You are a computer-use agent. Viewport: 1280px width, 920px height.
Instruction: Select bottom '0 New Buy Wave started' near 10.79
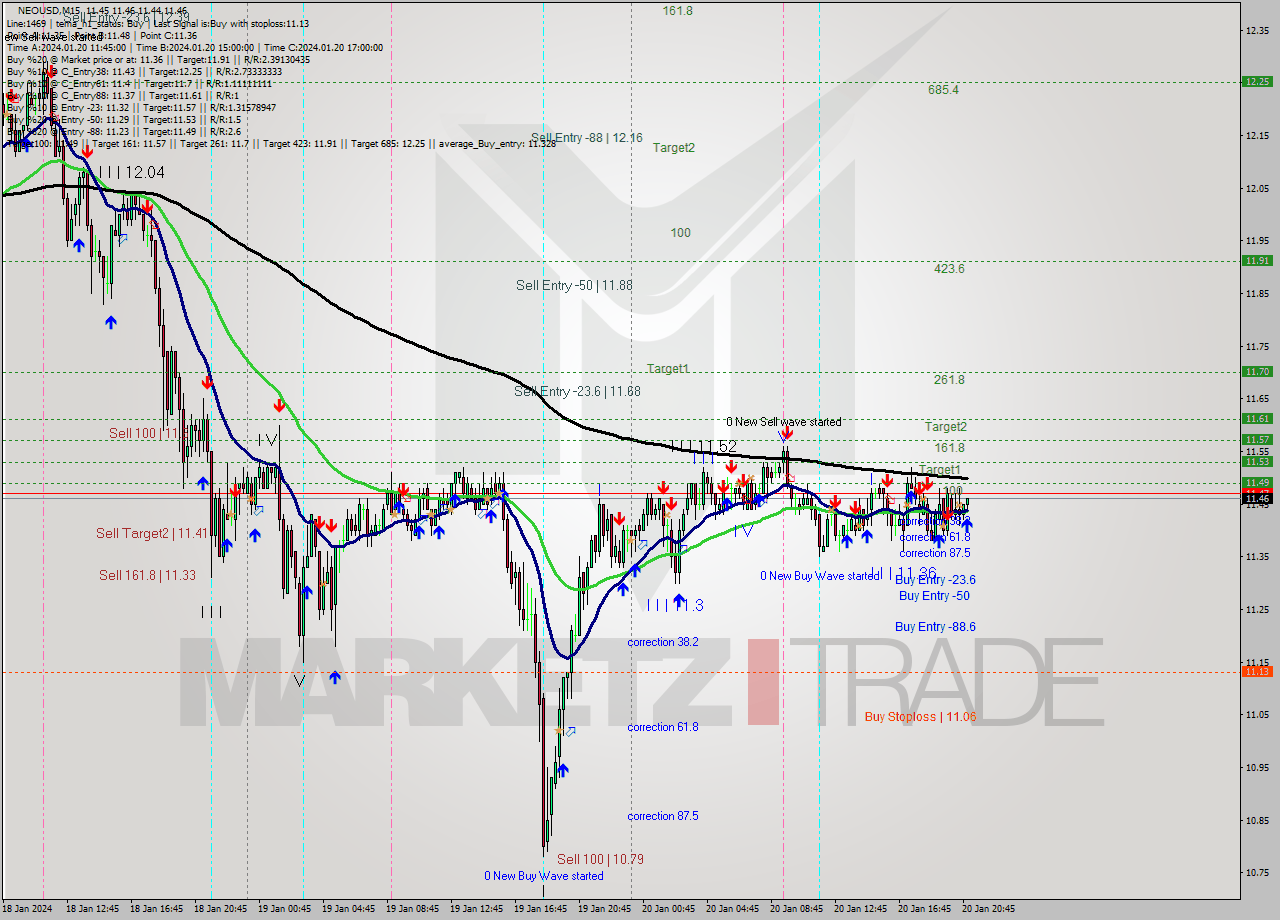click(x=544, y=876)
